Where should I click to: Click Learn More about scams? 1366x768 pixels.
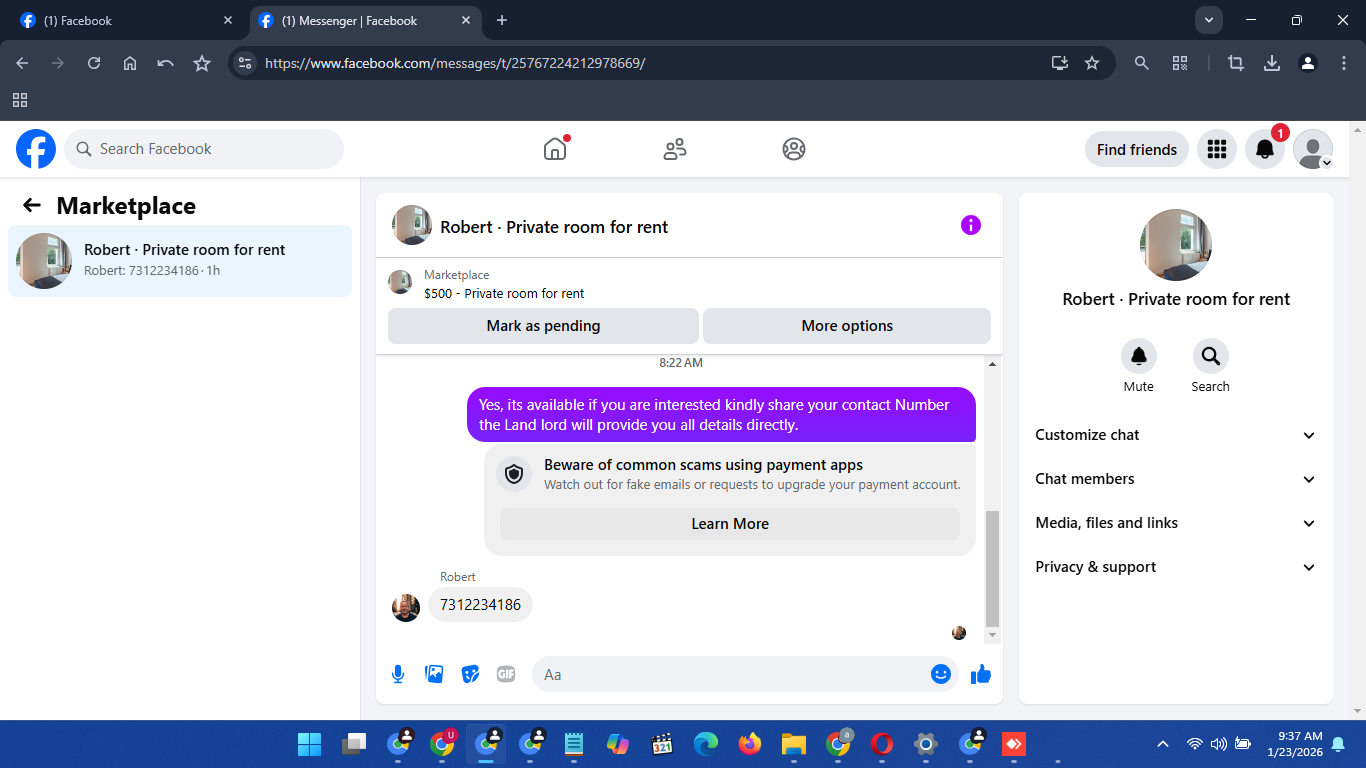(x=730, y=524)
